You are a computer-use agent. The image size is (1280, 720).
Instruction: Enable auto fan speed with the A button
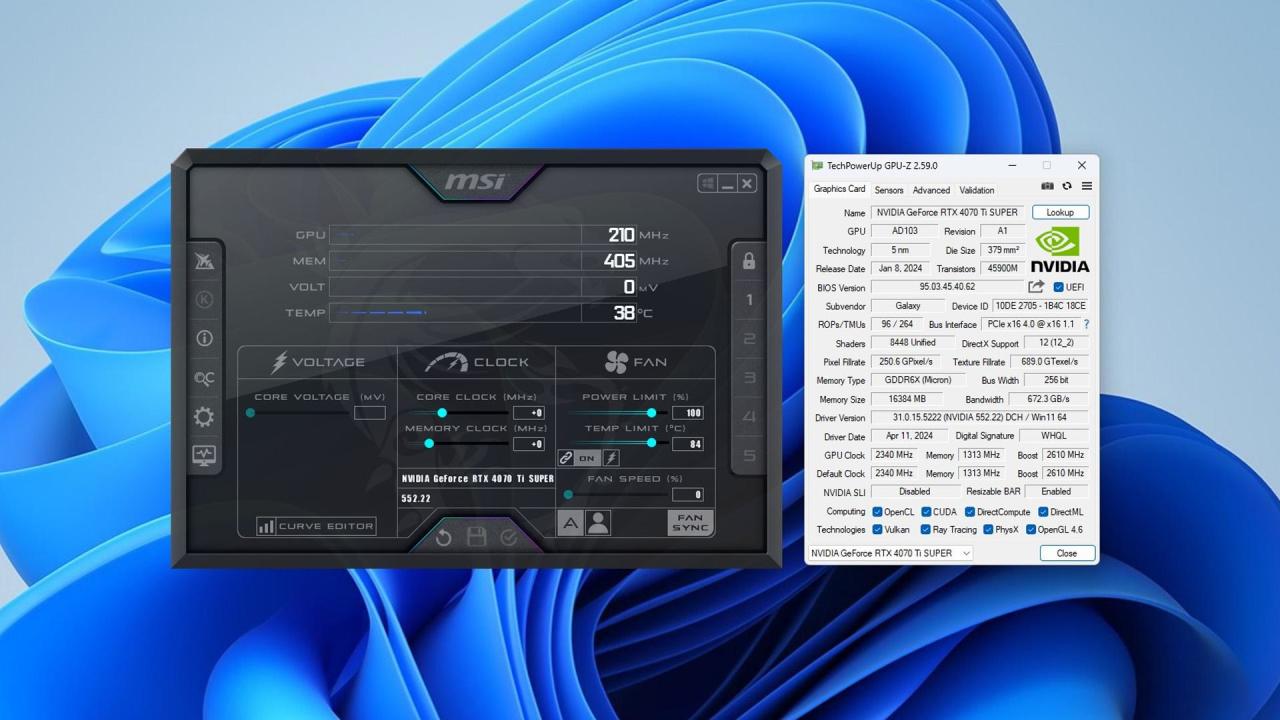tap(570, 522)
